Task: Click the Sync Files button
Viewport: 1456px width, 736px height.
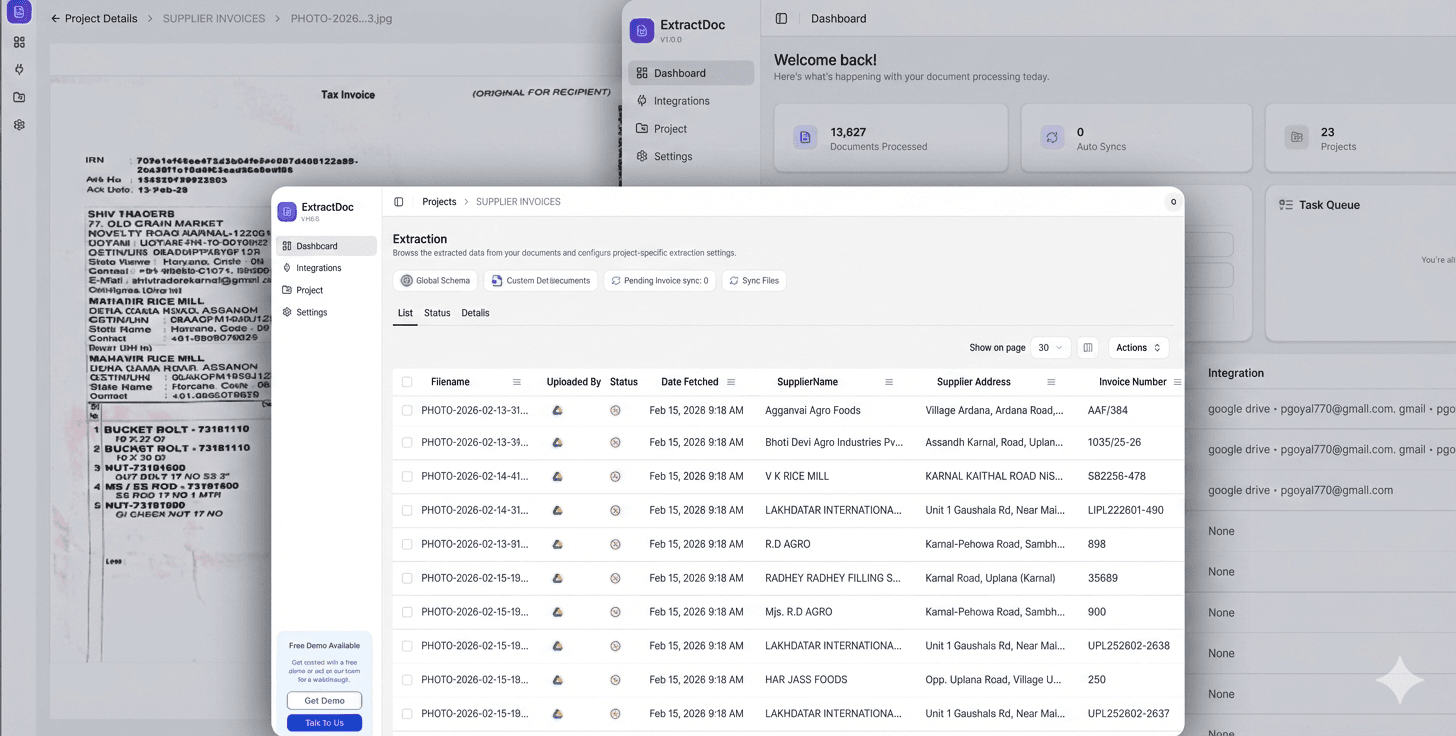Action: pyautogui.click(x=753, y=281)
